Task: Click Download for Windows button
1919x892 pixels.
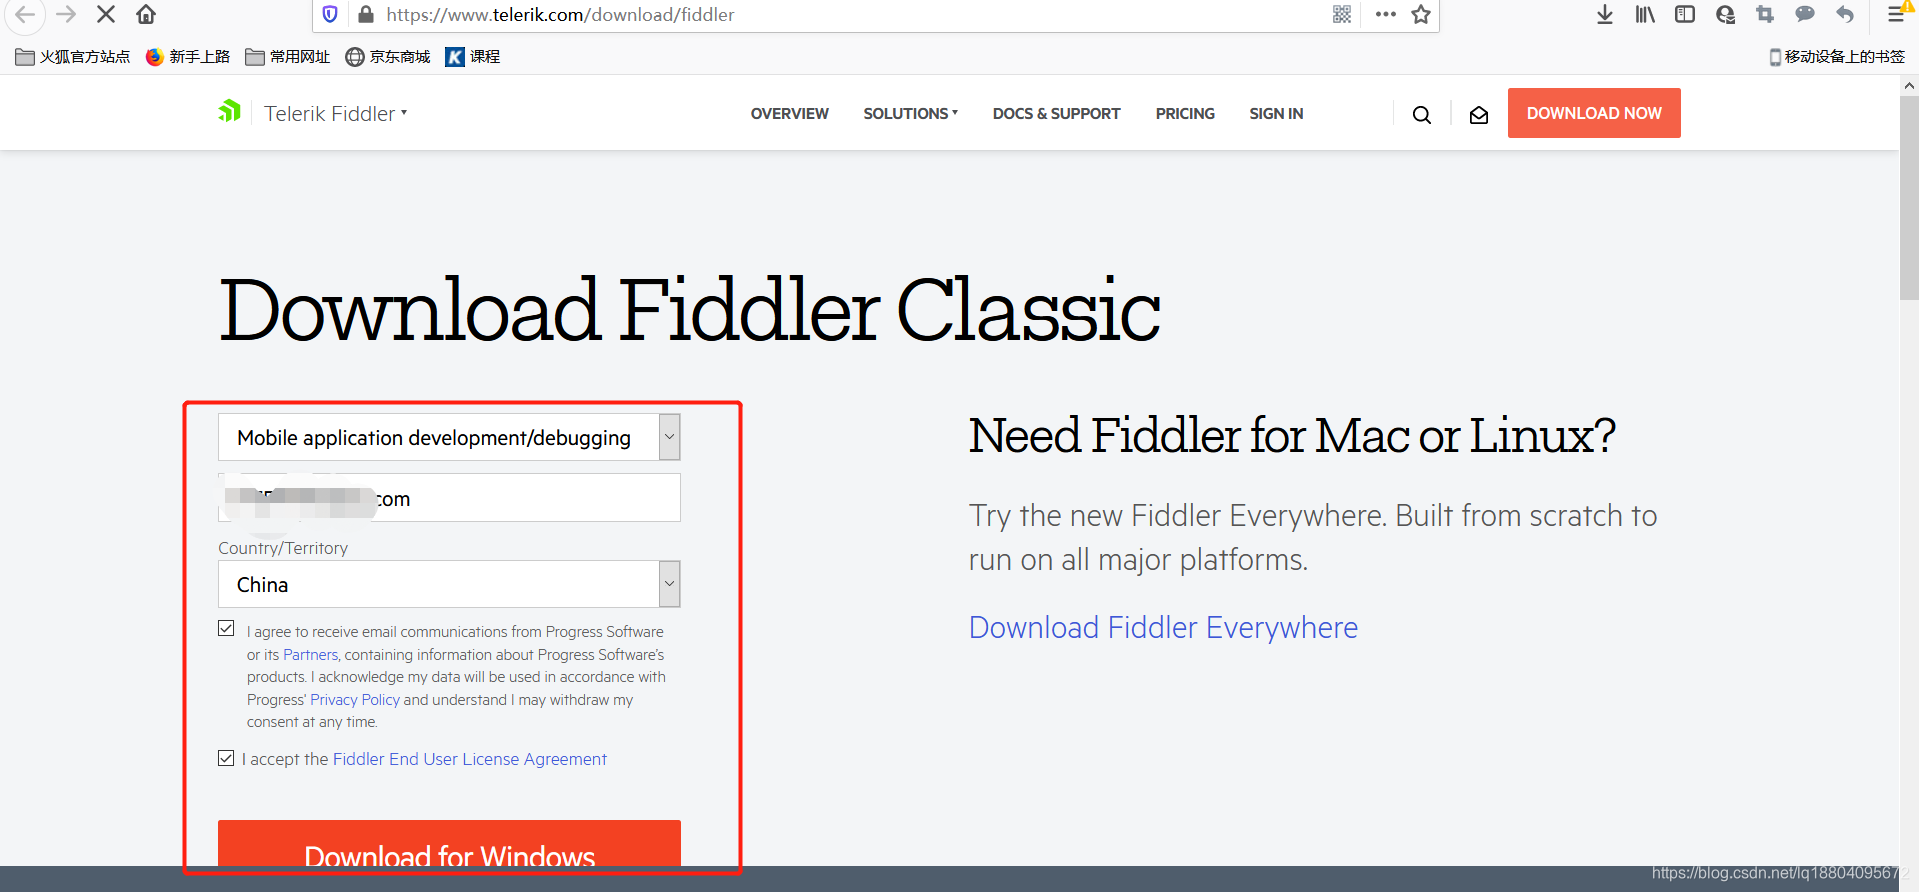Action: tap(449, 844)
